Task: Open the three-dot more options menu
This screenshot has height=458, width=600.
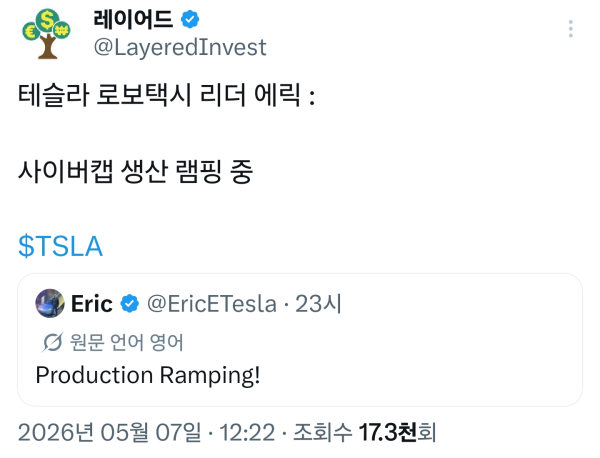Action: click(571, 29)
